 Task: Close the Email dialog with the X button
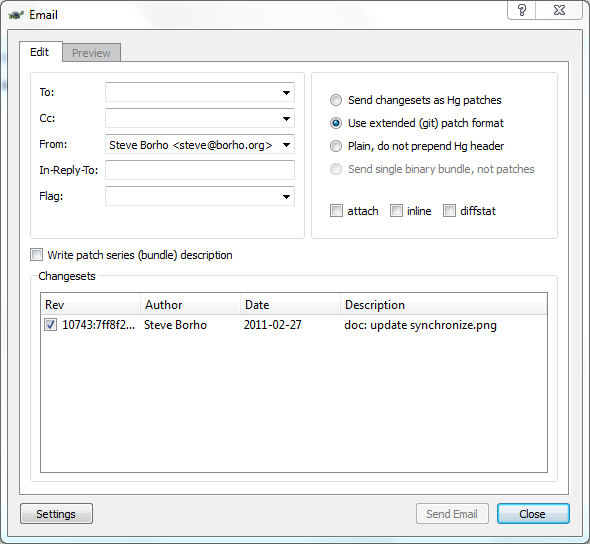pyautogui.click(x=559, y=10)
